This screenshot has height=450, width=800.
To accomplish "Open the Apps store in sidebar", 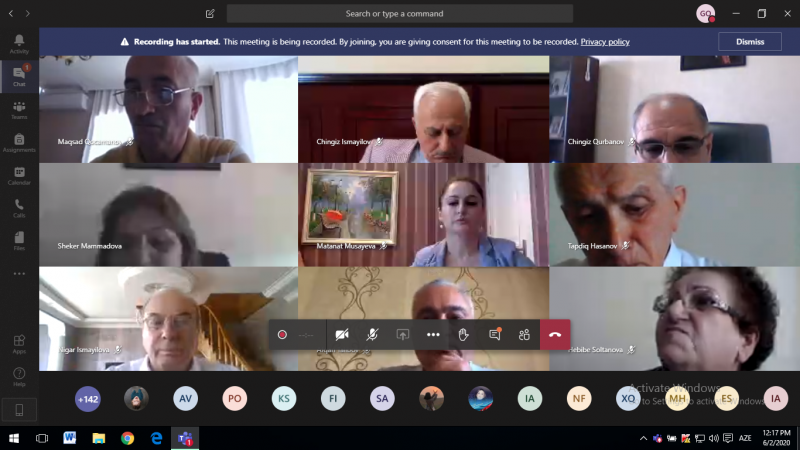I will pos(19,344).
